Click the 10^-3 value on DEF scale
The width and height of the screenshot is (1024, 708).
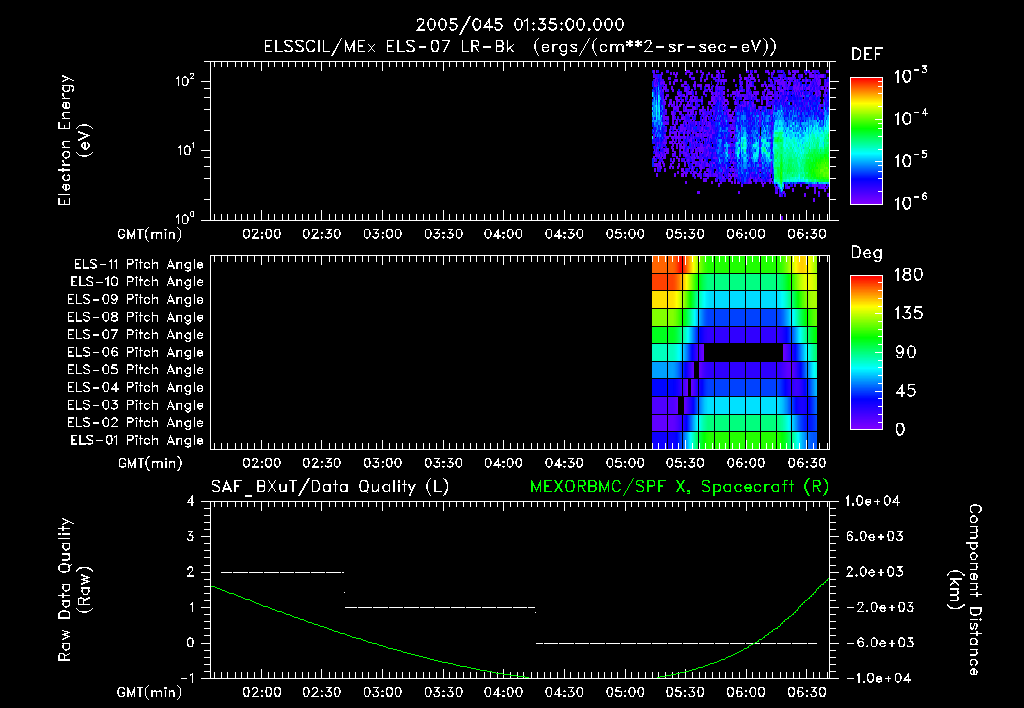910,76
